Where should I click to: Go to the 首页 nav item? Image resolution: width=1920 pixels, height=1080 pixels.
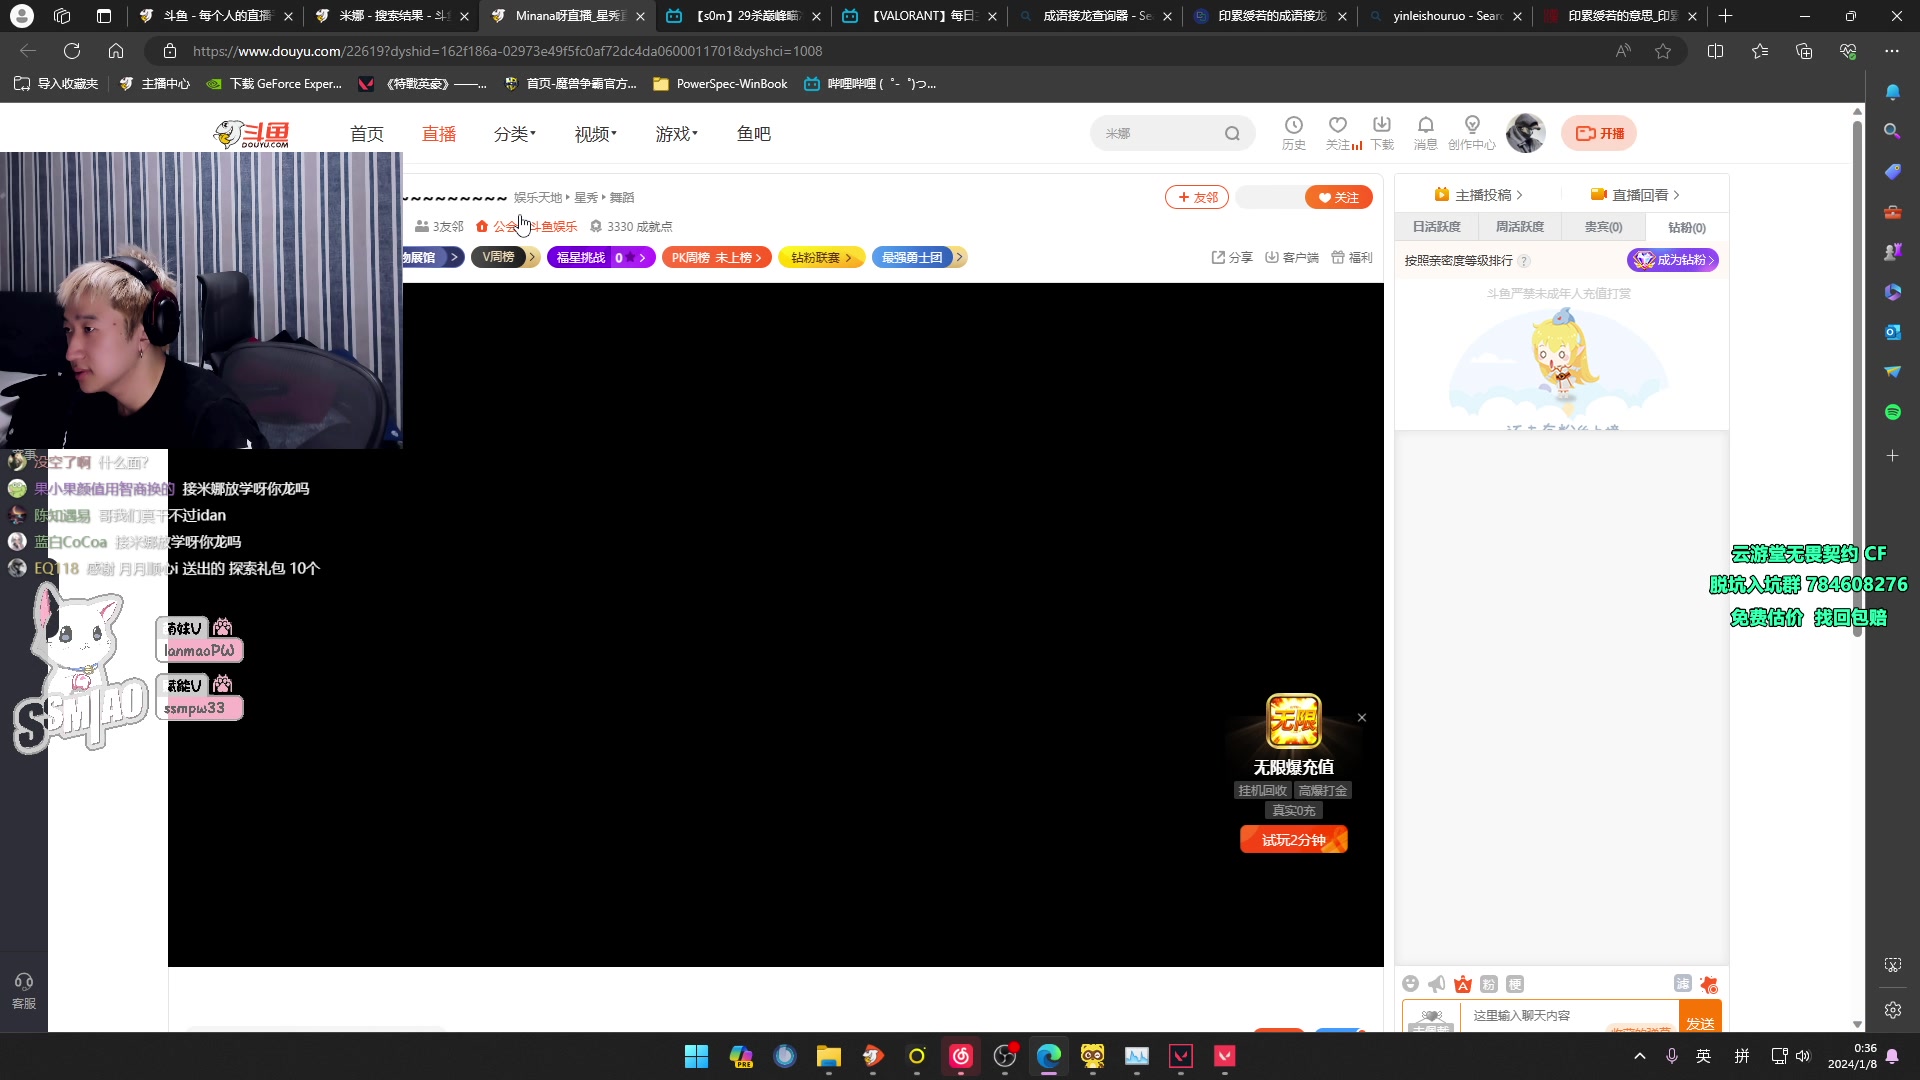[366, 134]
